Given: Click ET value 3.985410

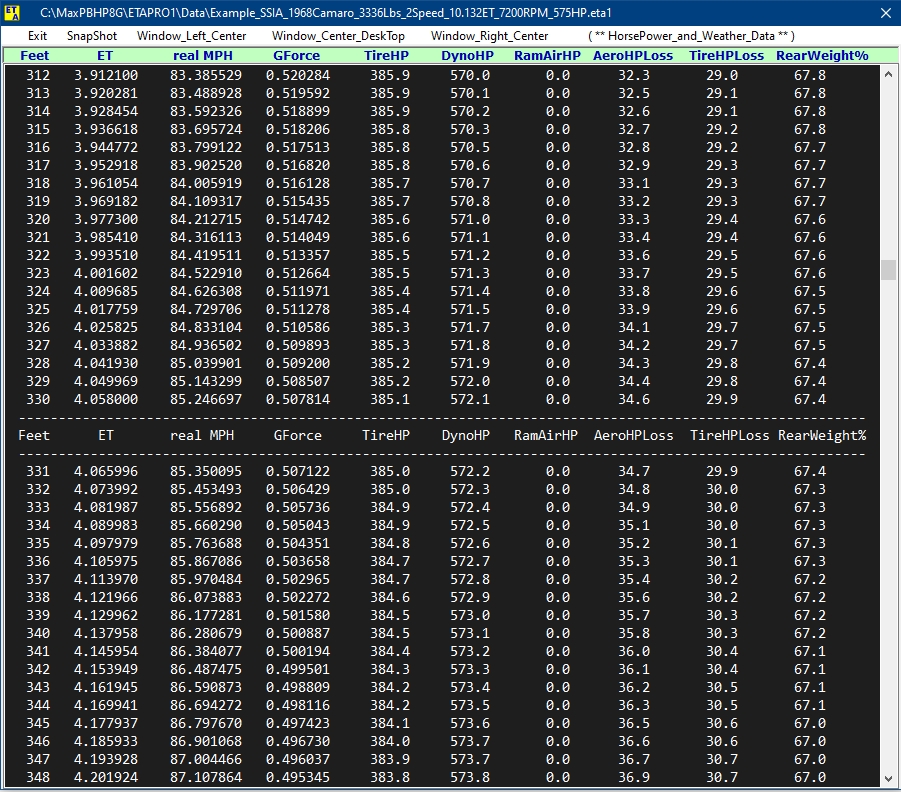Looking at the screenshot, I should click(106, 237).
